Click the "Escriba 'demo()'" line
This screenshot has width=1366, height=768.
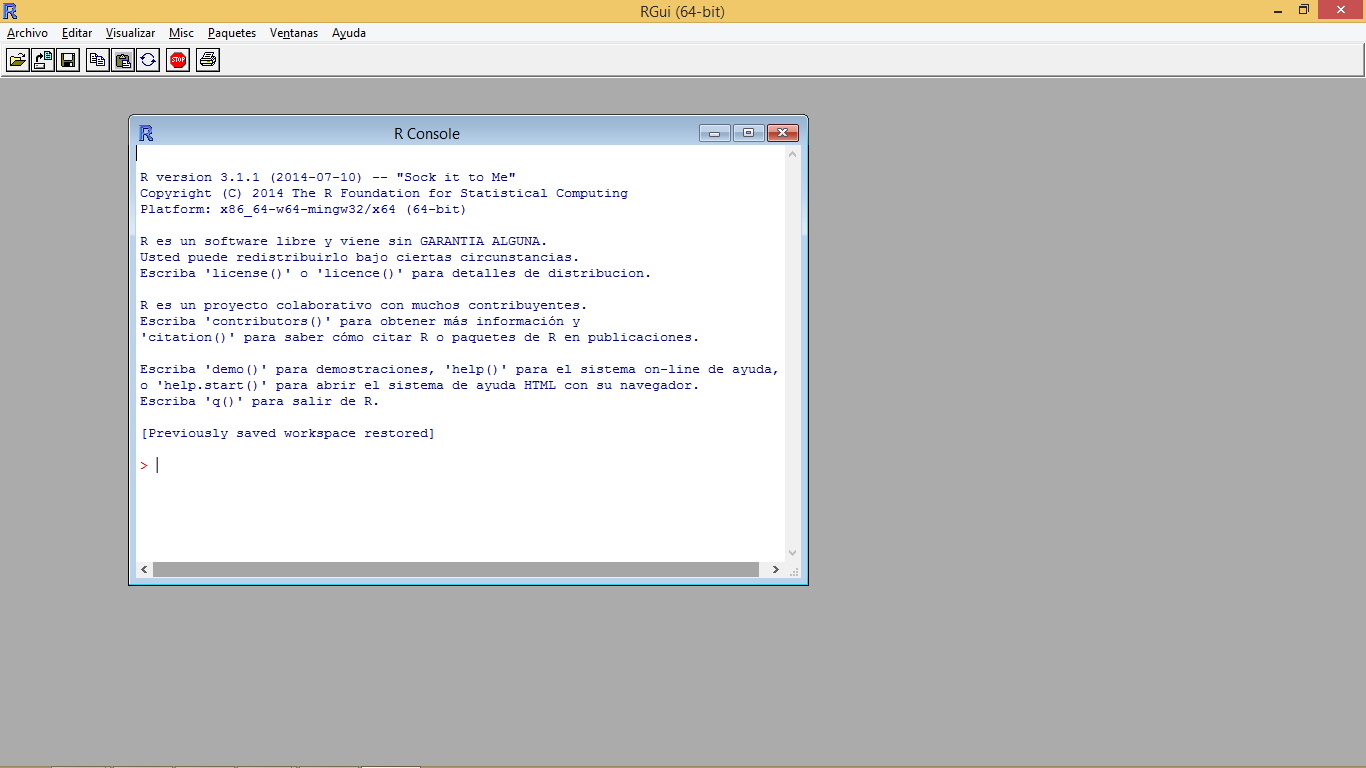coord(460,369)
